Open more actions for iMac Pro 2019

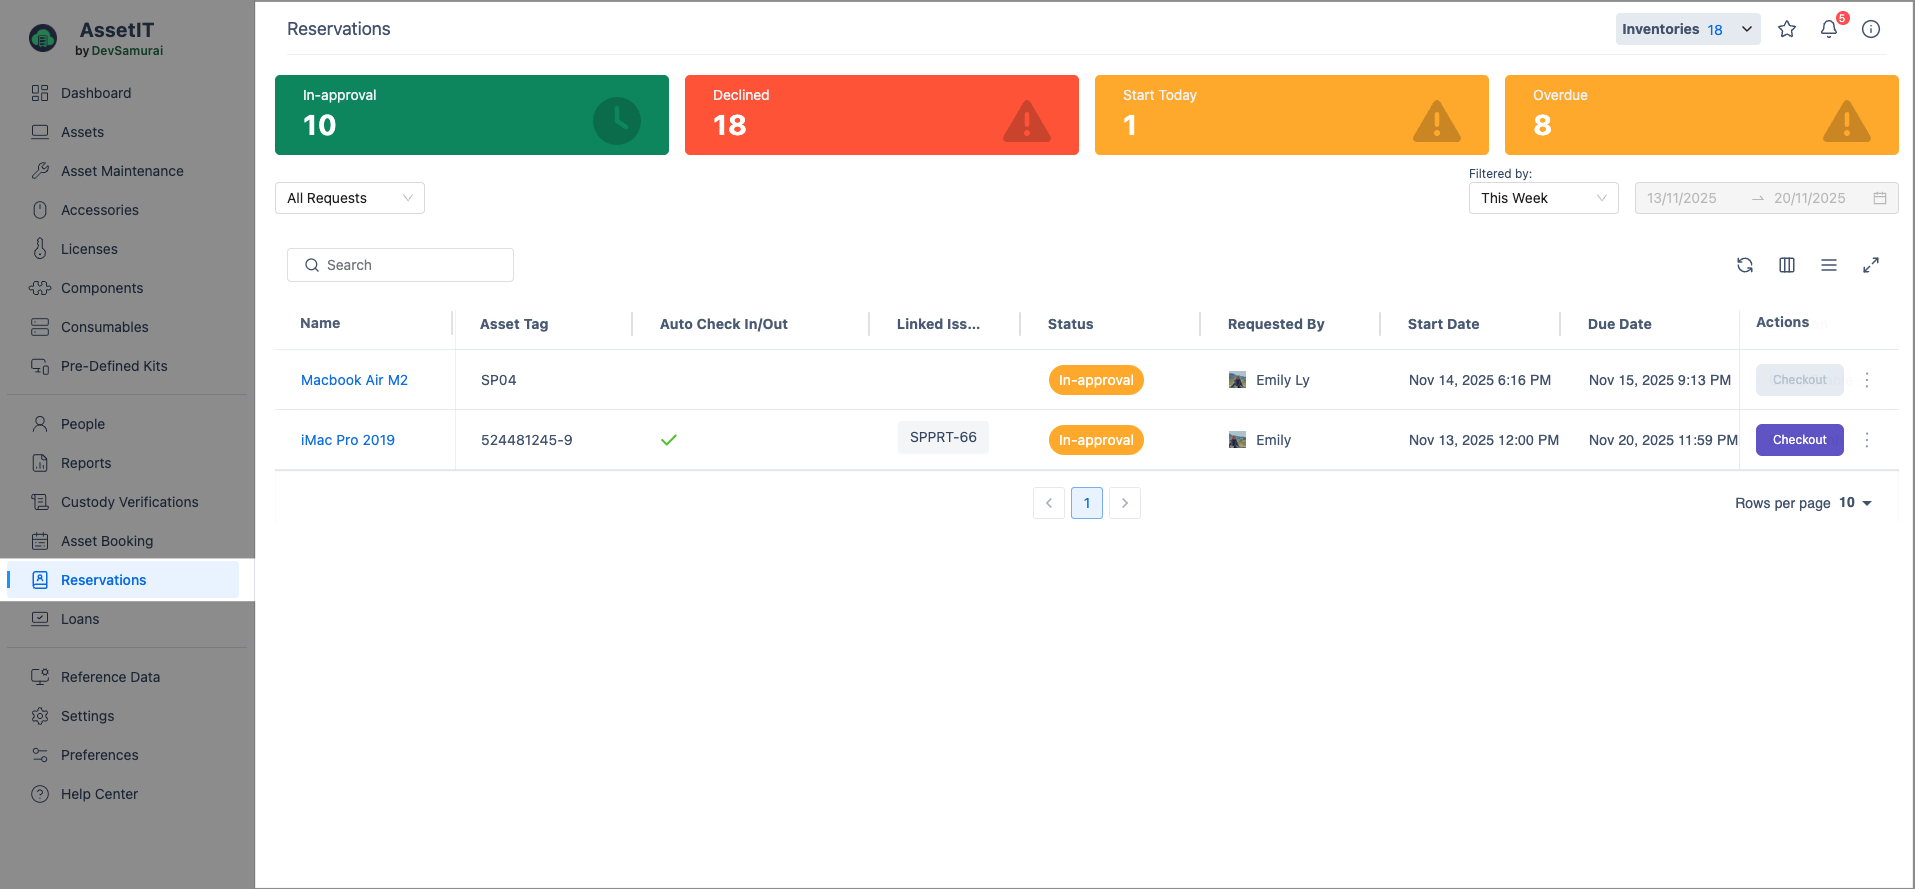(x=1866, y=440)
